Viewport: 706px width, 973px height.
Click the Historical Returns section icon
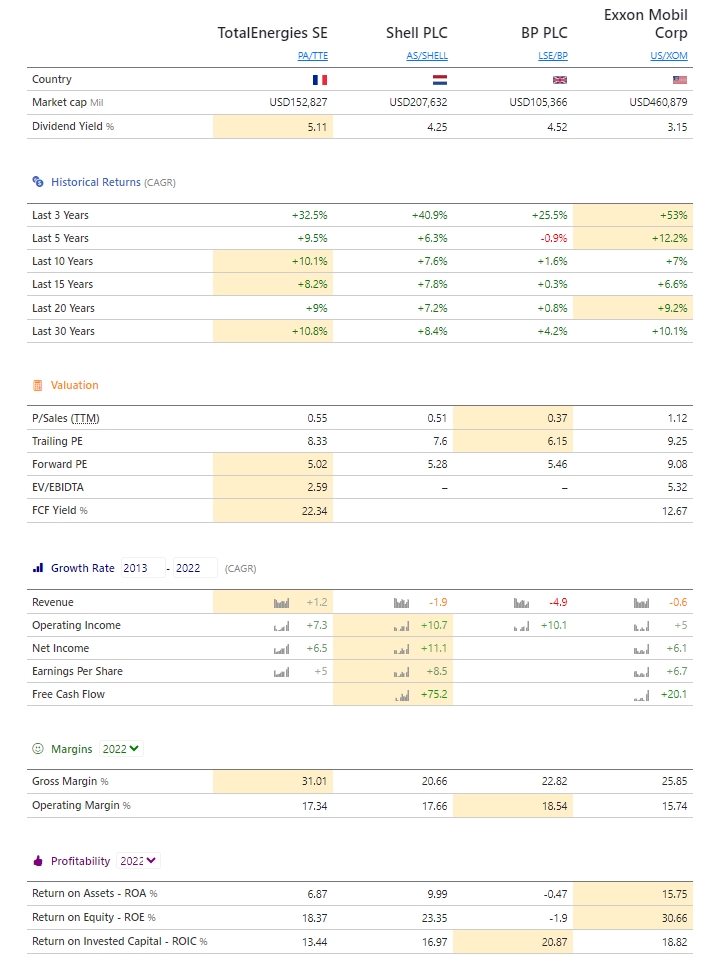pos(38,182)
